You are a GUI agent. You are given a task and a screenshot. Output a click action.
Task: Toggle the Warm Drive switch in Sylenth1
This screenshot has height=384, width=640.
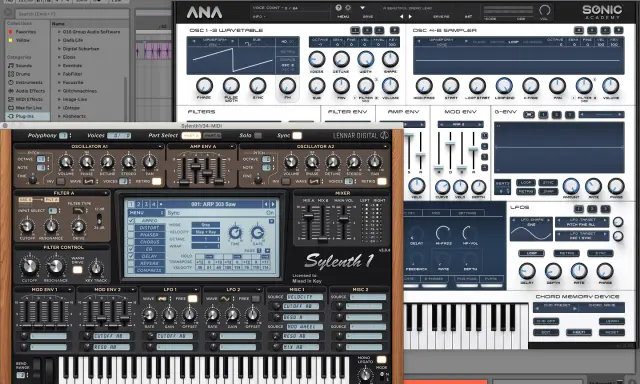77,270
